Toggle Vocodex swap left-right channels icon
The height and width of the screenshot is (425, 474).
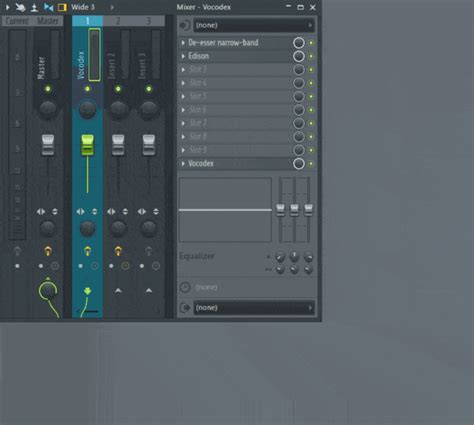(80, 212)
